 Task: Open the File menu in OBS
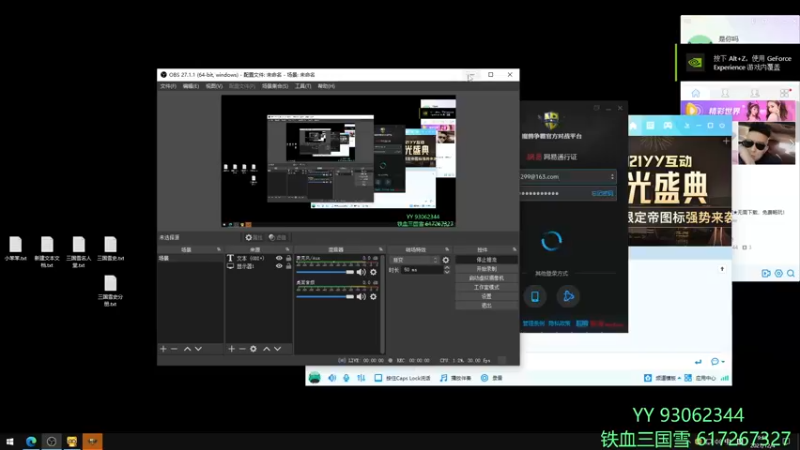(x=168, y=86)
